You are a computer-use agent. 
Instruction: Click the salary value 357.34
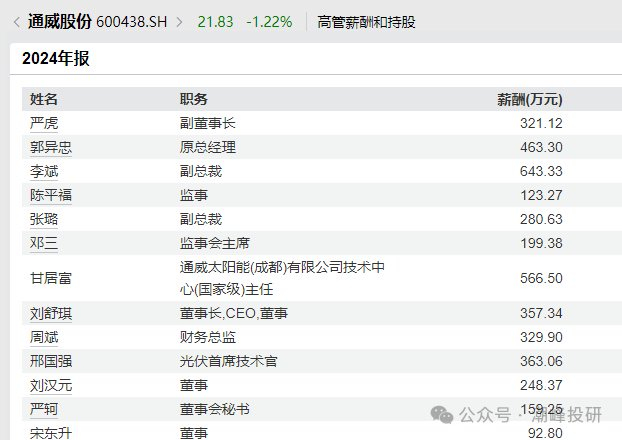(541, 313)
